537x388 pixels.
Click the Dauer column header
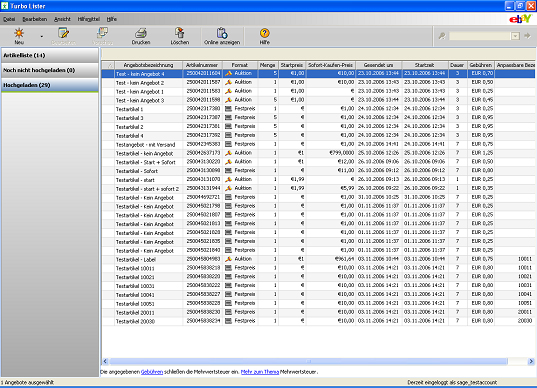click(457, 65)
